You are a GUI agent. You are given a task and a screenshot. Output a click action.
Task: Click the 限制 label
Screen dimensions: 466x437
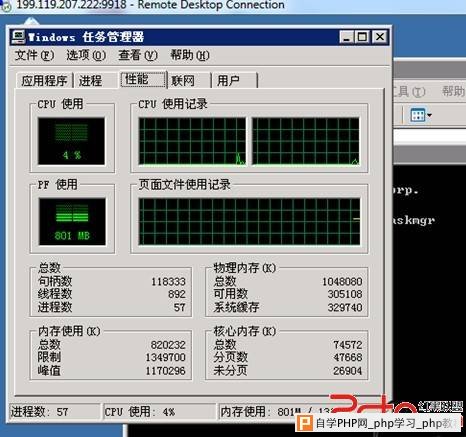49,357
